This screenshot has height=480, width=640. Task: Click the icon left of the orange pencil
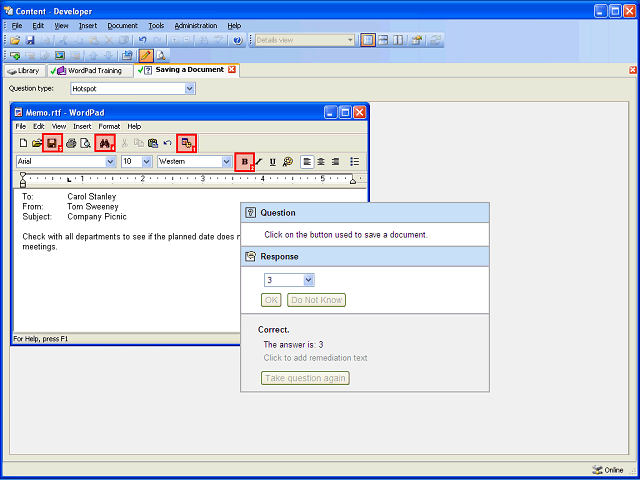(x=127, y=55)
